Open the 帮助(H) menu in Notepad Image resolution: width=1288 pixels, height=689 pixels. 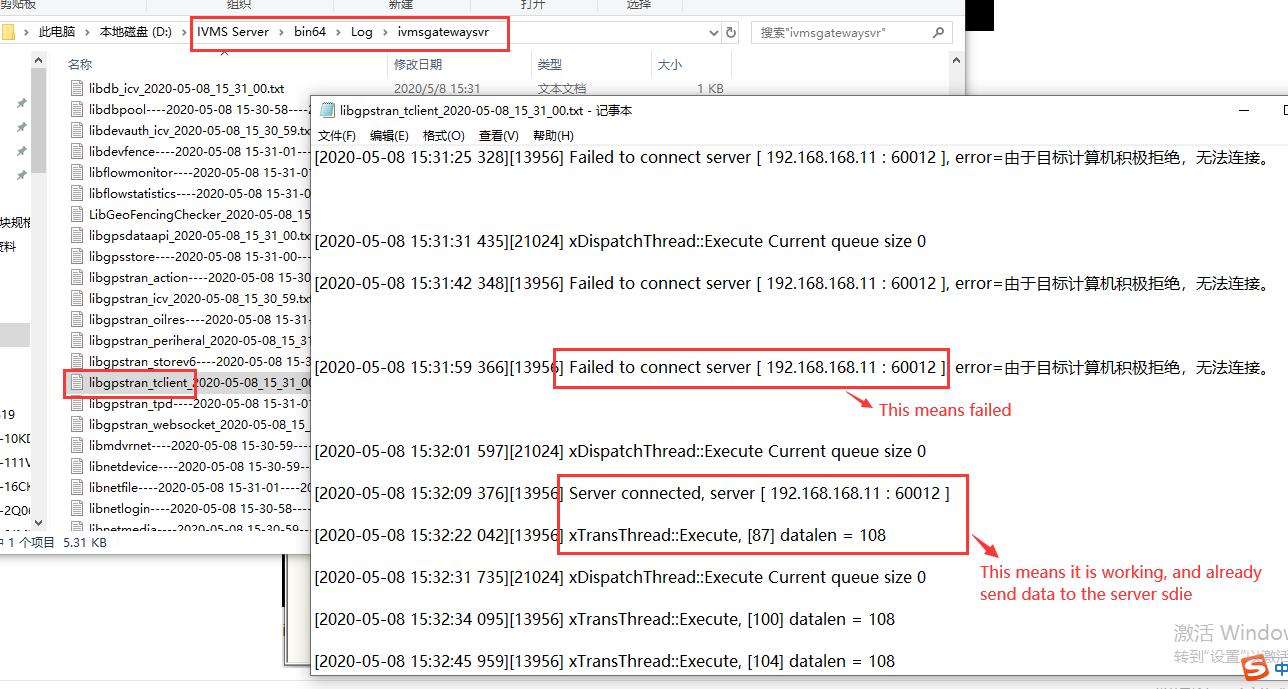(553, 136)
